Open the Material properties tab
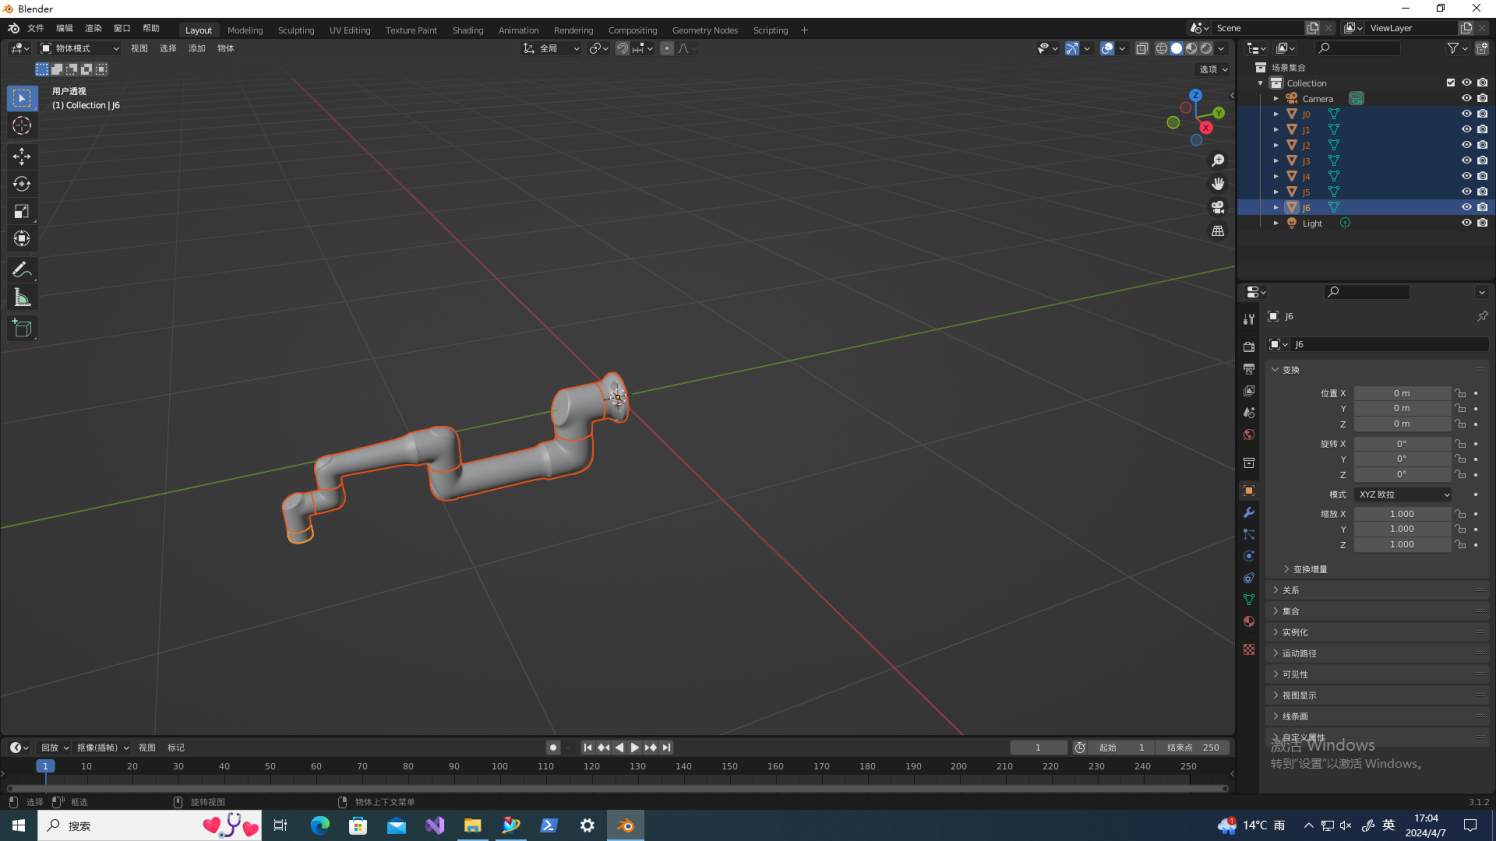 [1249, 622]
